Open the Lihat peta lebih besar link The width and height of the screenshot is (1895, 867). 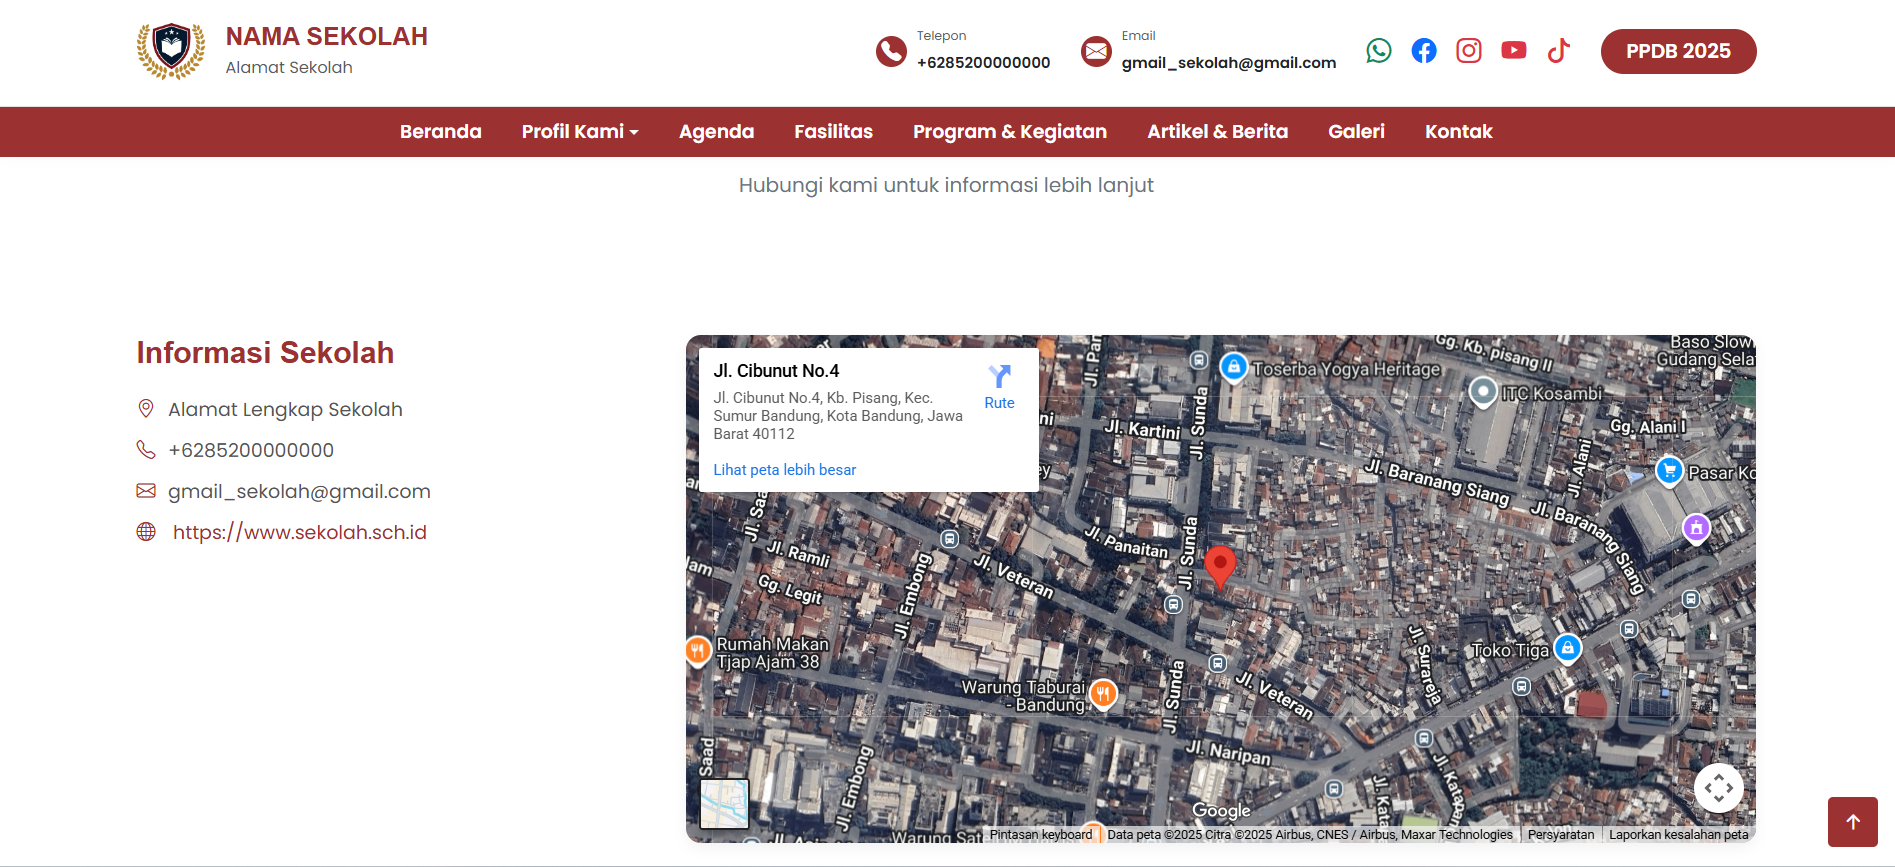784,470
